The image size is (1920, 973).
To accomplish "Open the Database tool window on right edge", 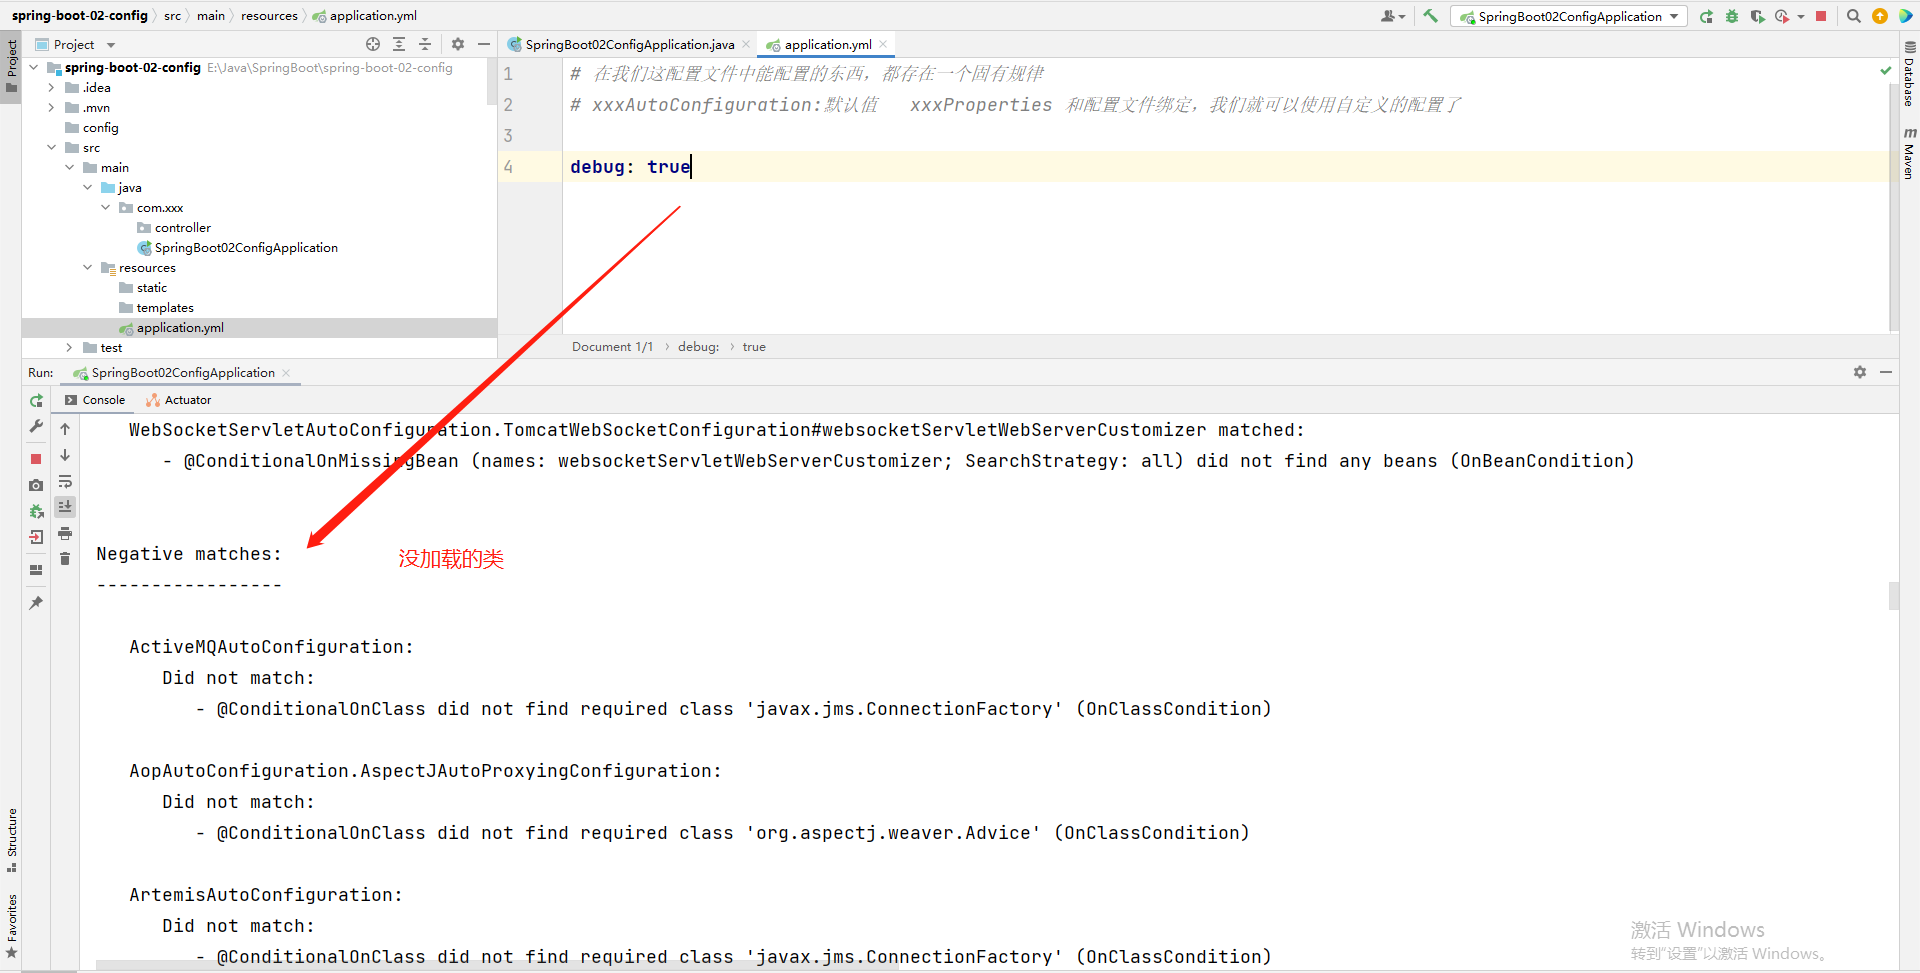I will pyautogui.click(x=1910, y=74).
